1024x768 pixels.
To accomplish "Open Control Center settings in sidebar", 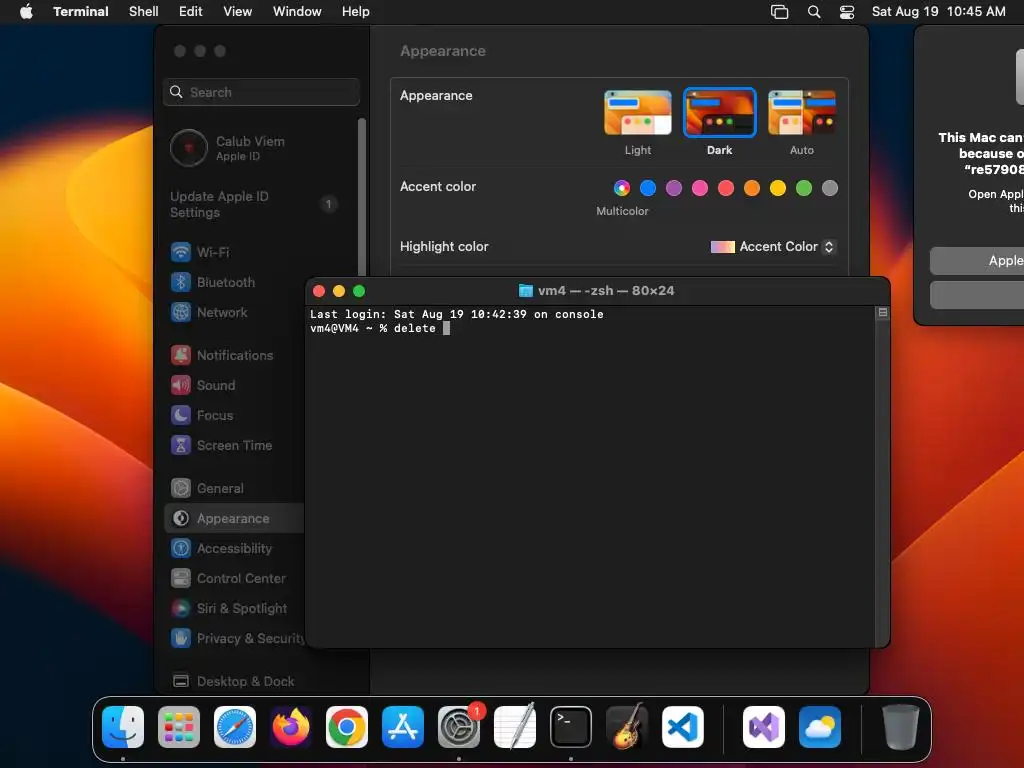I will [234, 579].
